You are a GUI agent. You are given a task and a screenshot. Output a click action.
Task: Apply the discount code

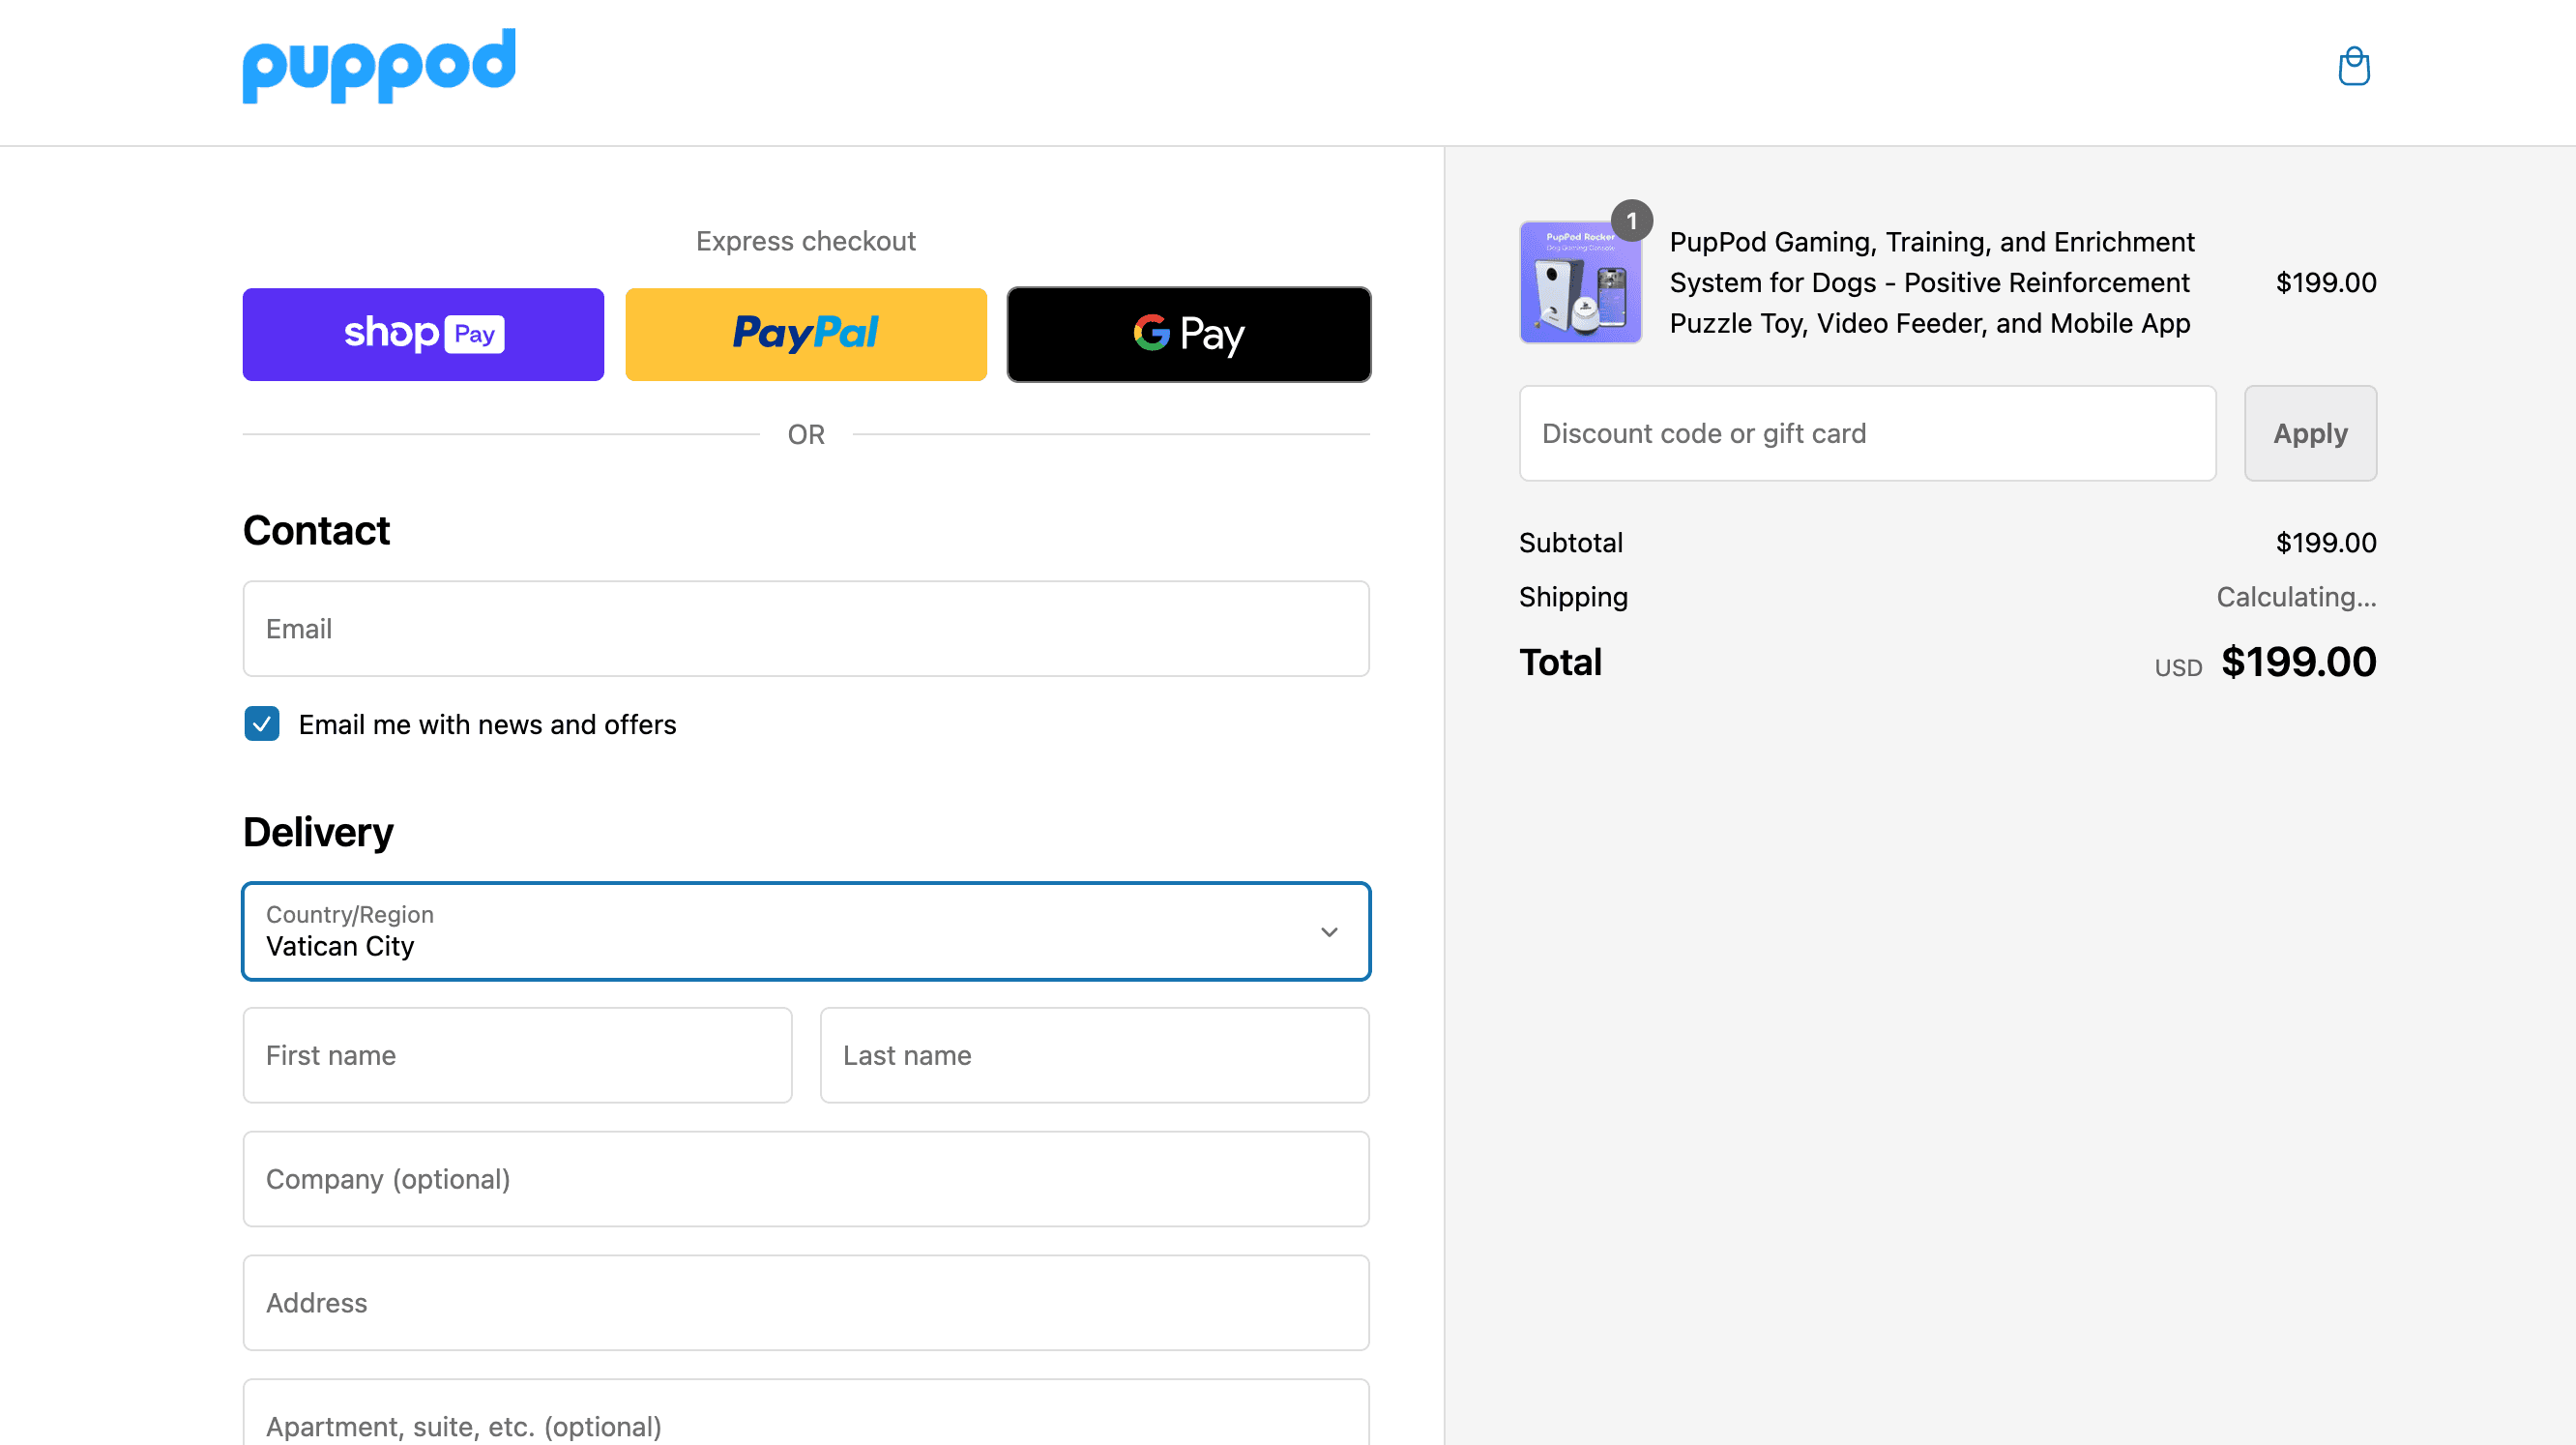(2310, 433)
